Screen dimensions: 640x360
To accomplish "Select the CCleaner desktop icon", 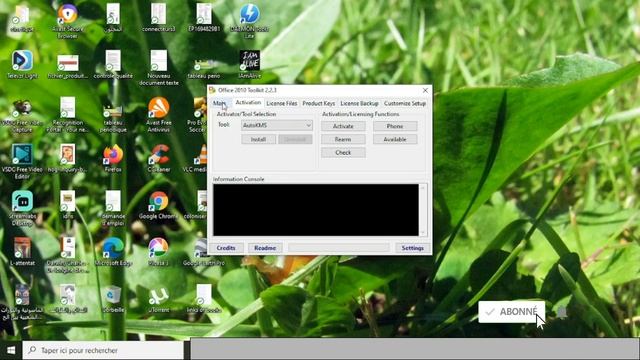I will (159, 158).
